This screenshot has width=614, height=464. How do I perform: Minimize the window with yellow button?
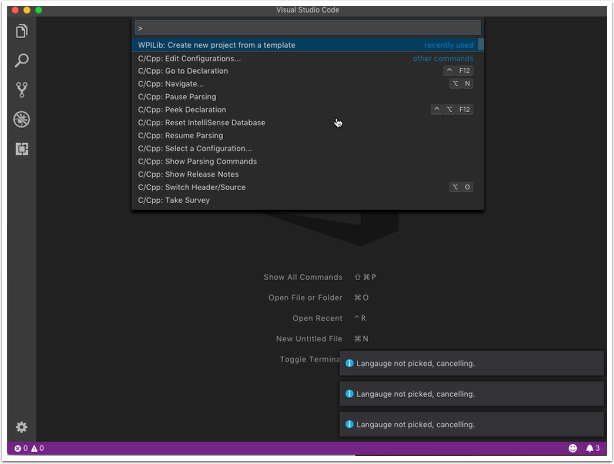27,10
